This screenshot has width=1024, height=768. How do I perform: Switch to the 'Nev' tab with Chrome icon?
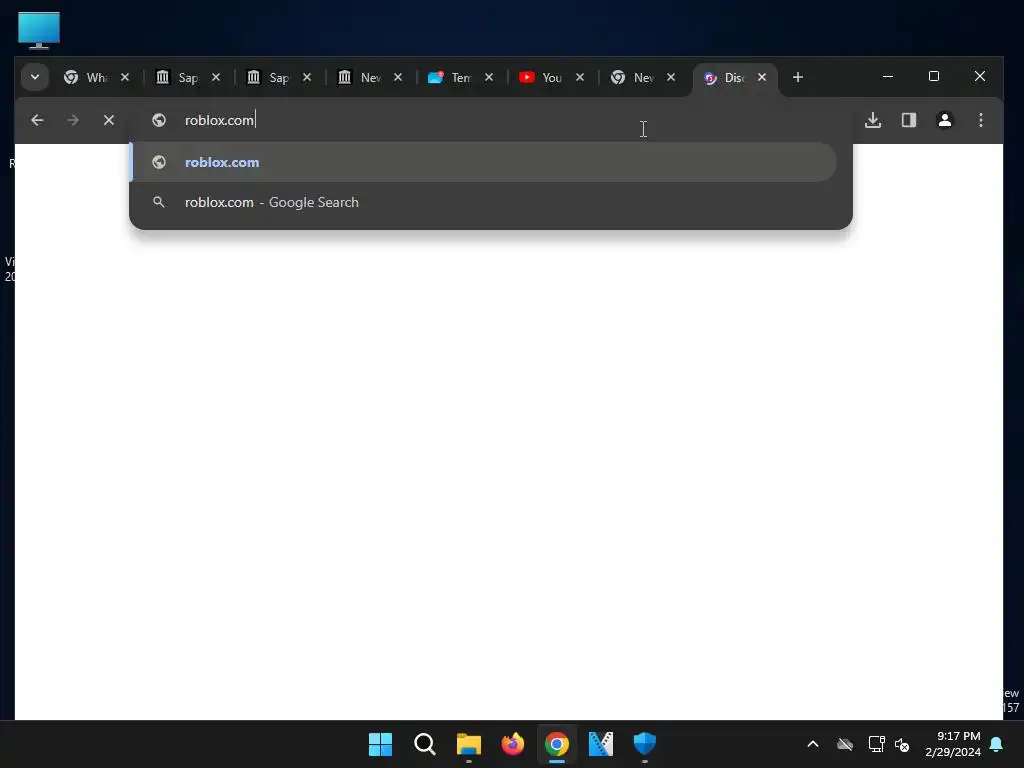pos(642,78)
